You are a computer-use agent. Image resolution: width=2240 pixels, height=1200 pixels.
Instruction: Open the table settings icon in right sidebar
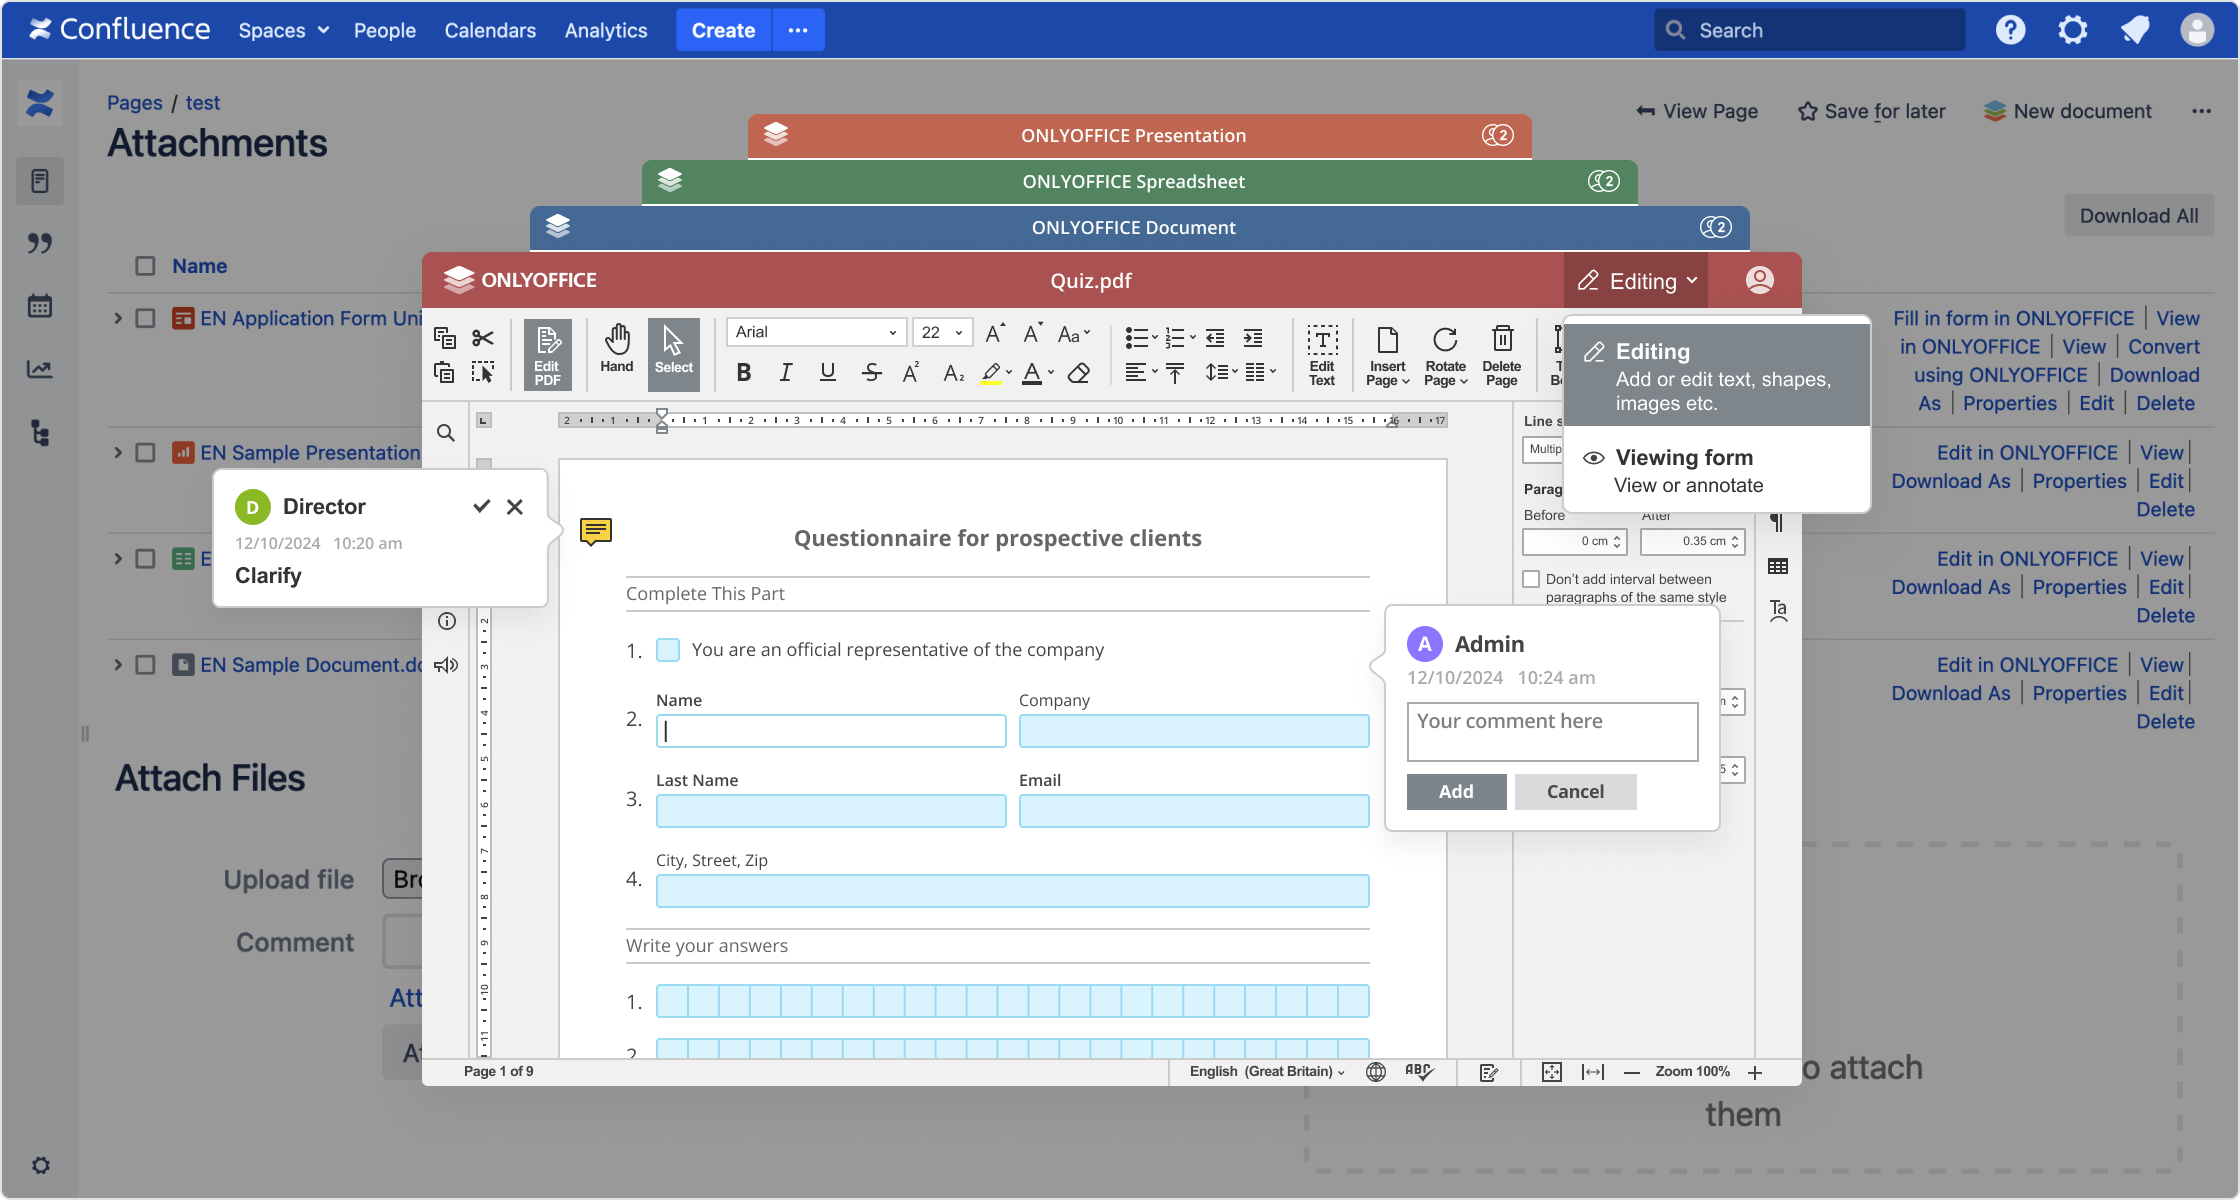(x=1778, y=567)
